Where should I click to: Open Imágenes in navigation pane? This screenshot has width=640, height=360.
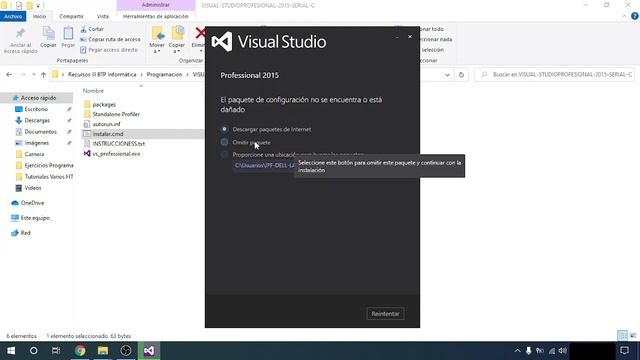[32, 143]
